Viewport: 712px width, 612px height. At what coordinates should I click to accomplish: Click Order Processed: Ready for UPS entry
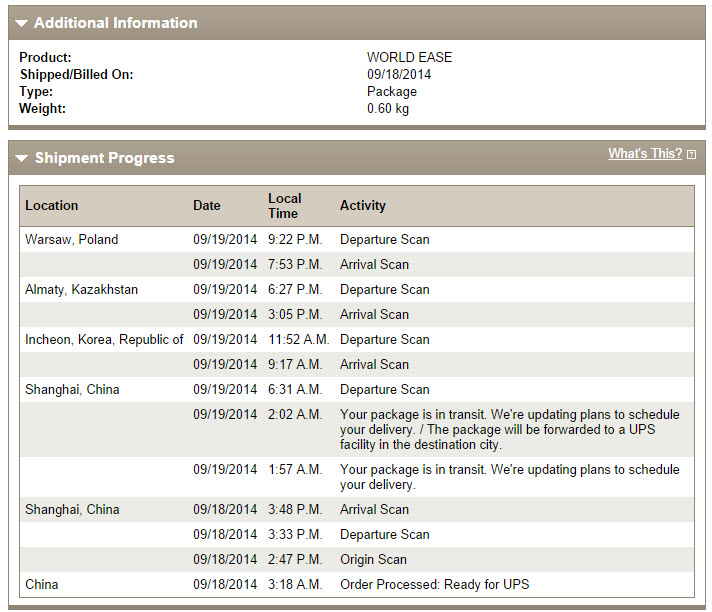coord(435,584)
